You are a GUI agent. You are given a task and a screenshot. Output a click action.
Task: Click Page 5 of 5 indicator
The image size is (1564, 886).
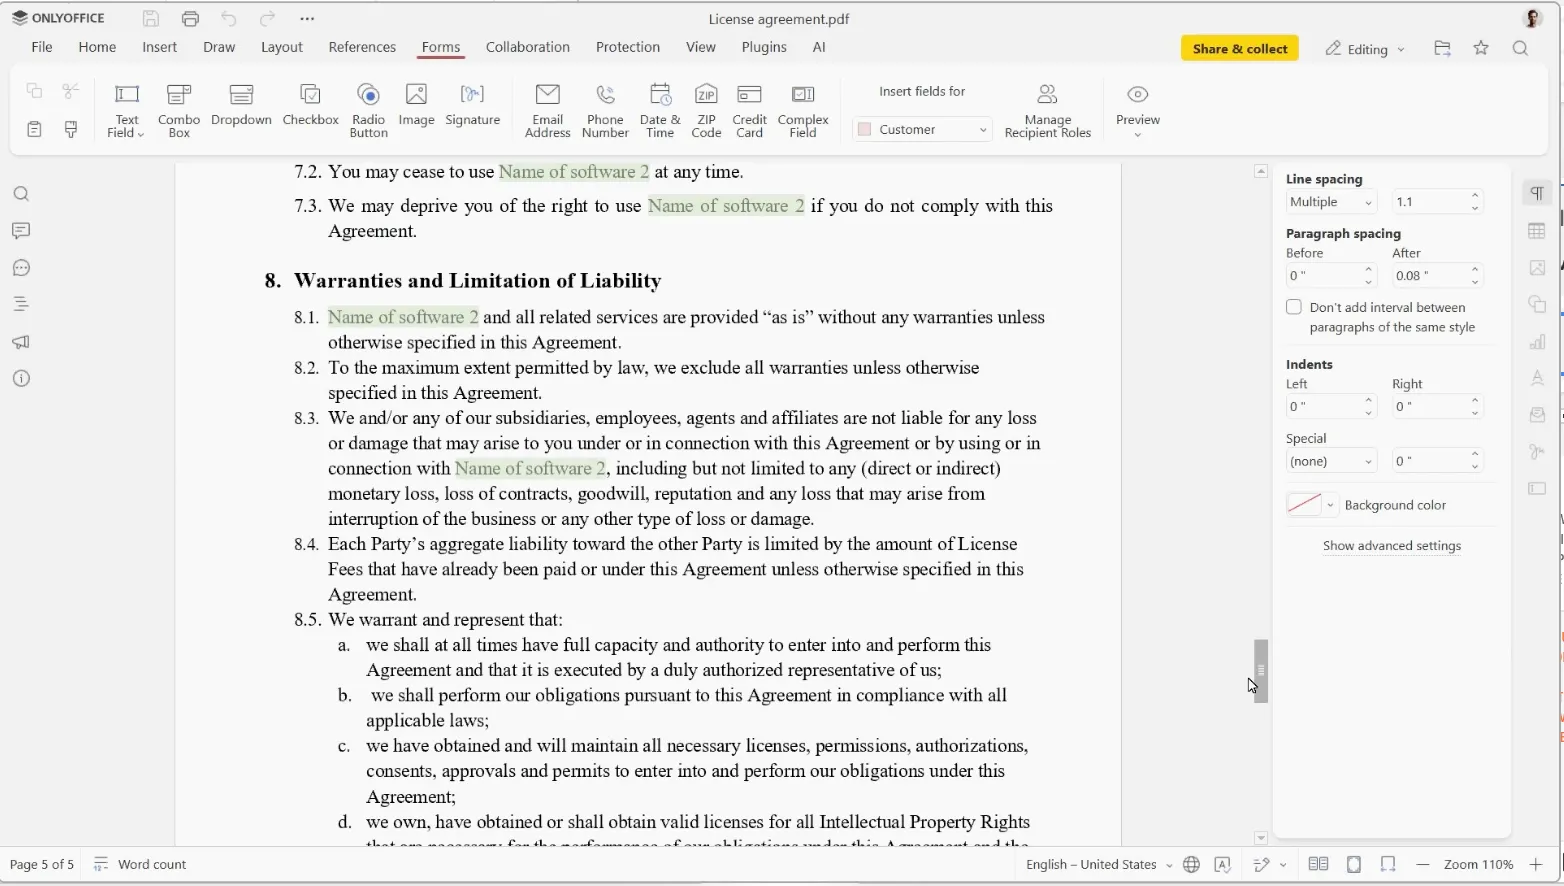42,865
